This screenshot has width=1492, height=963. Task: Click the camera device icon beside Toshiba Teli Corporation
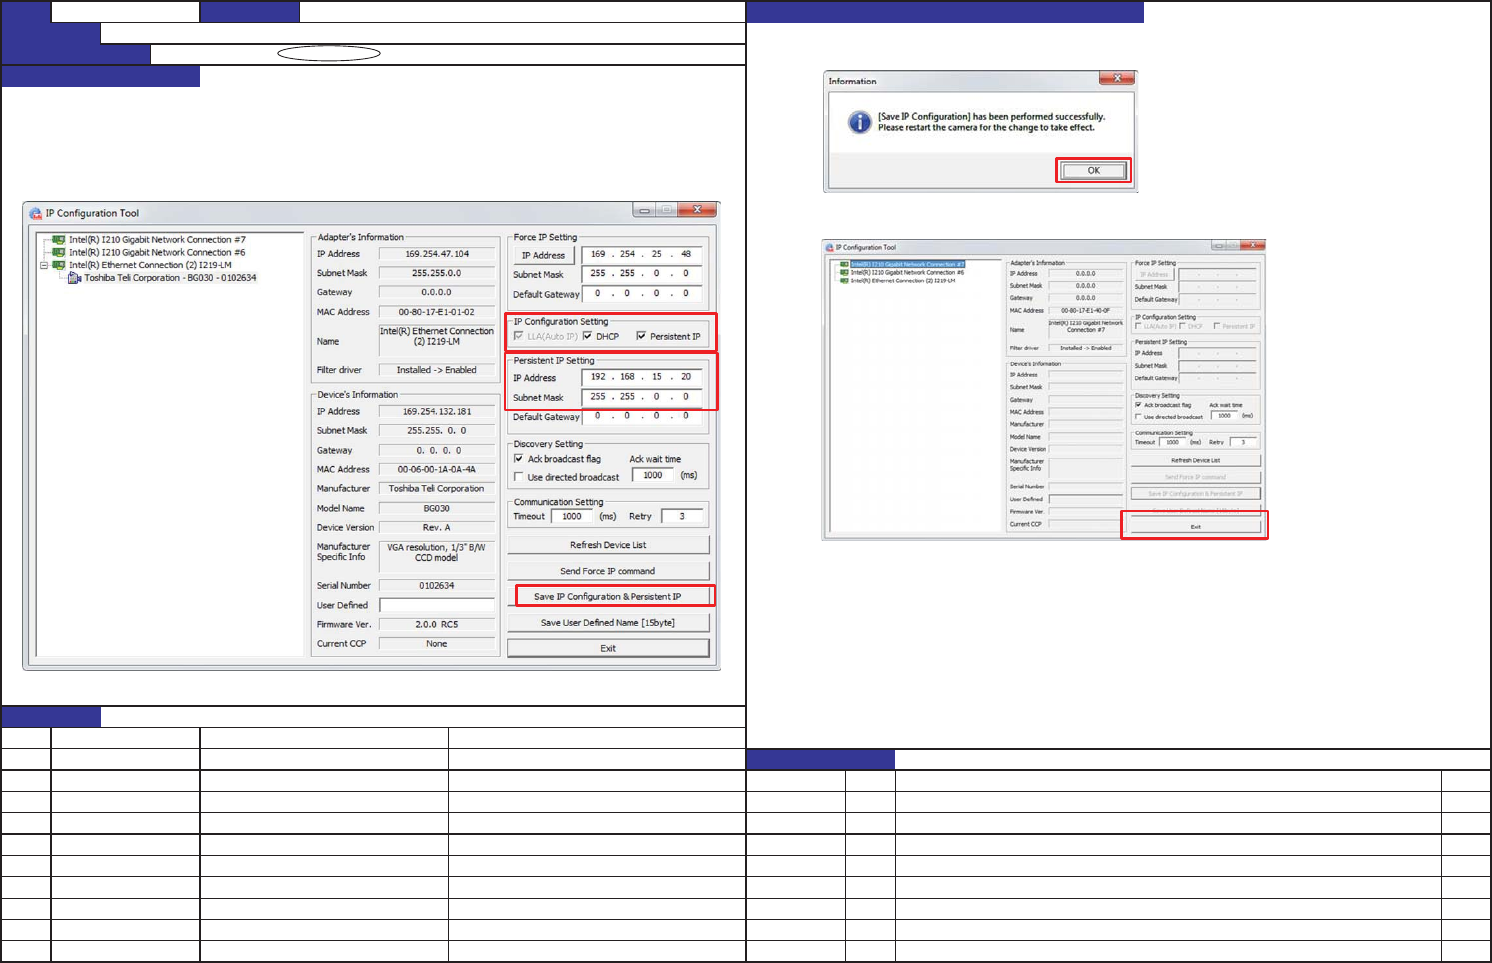[x=74, y=278]
